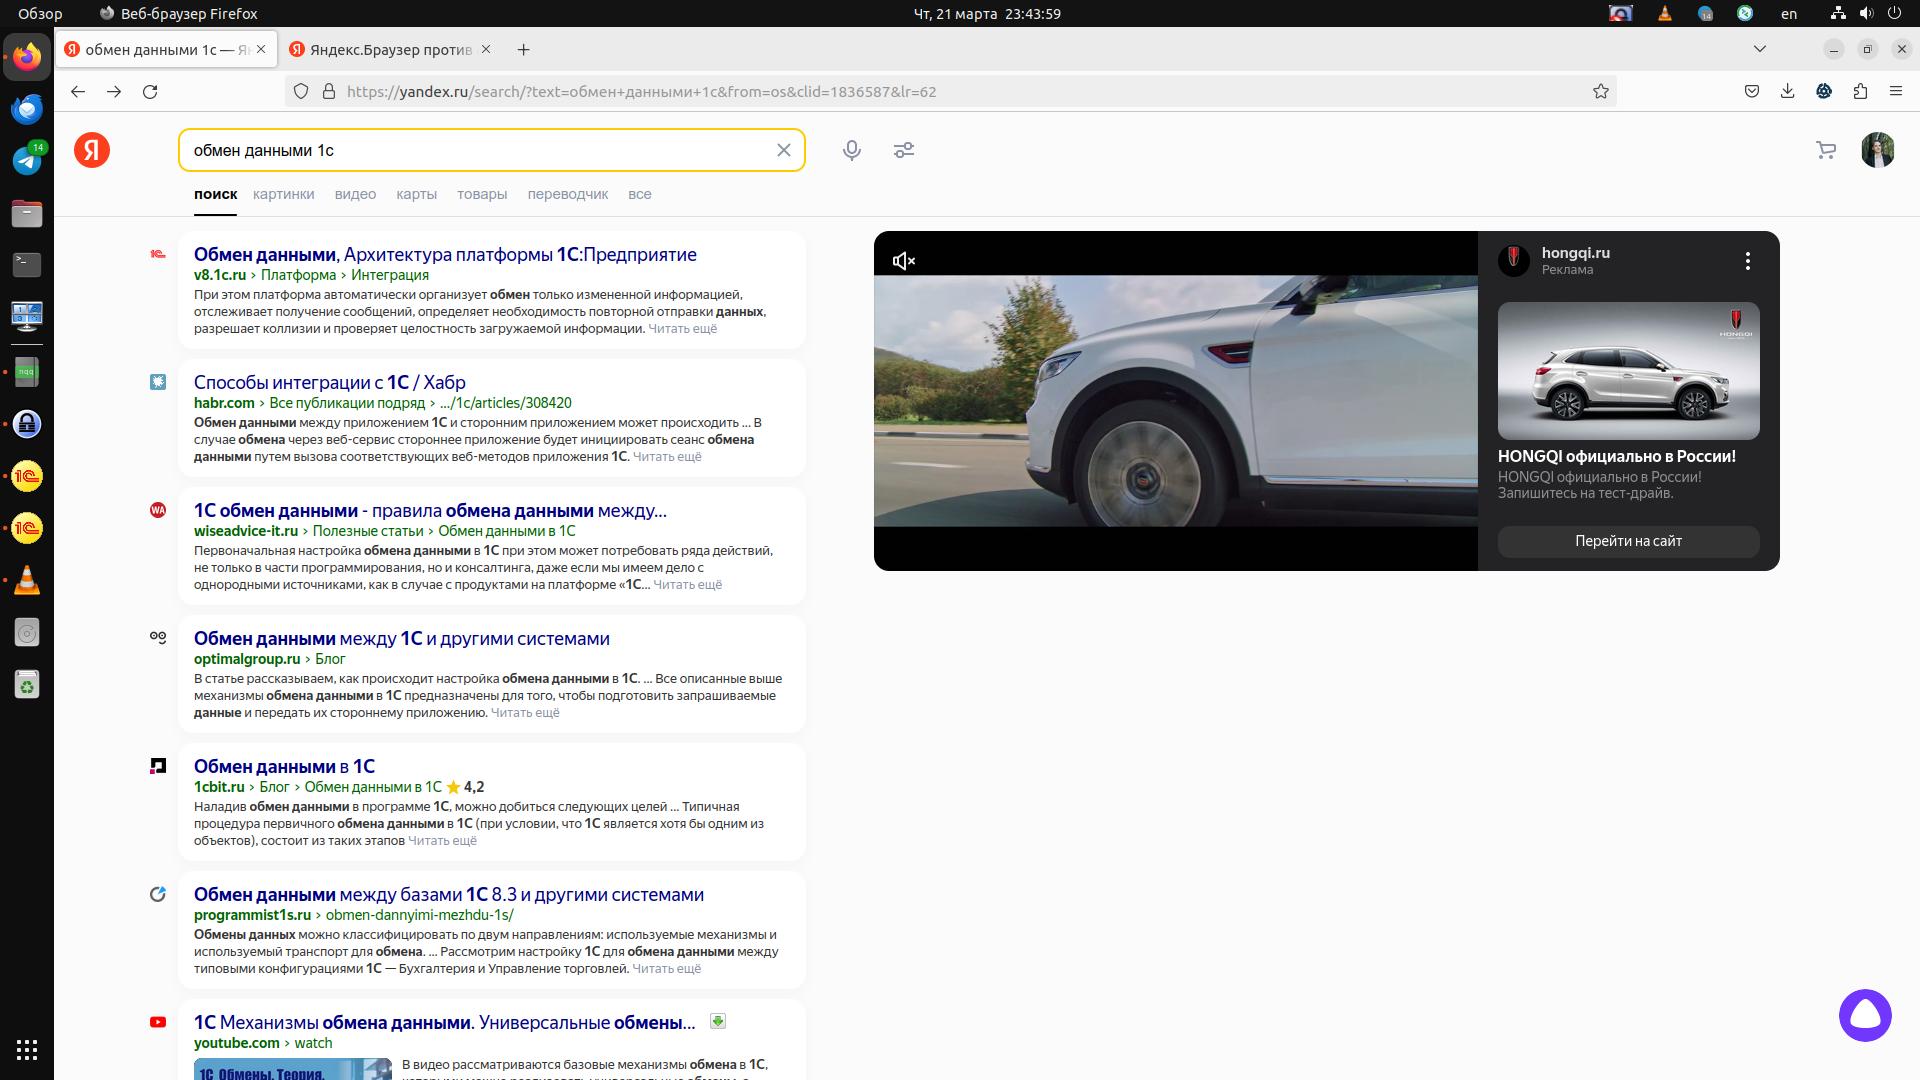Start voice search with microphone icon
The height and width of the screenshot is (1080, 1920).
point(852,150)
